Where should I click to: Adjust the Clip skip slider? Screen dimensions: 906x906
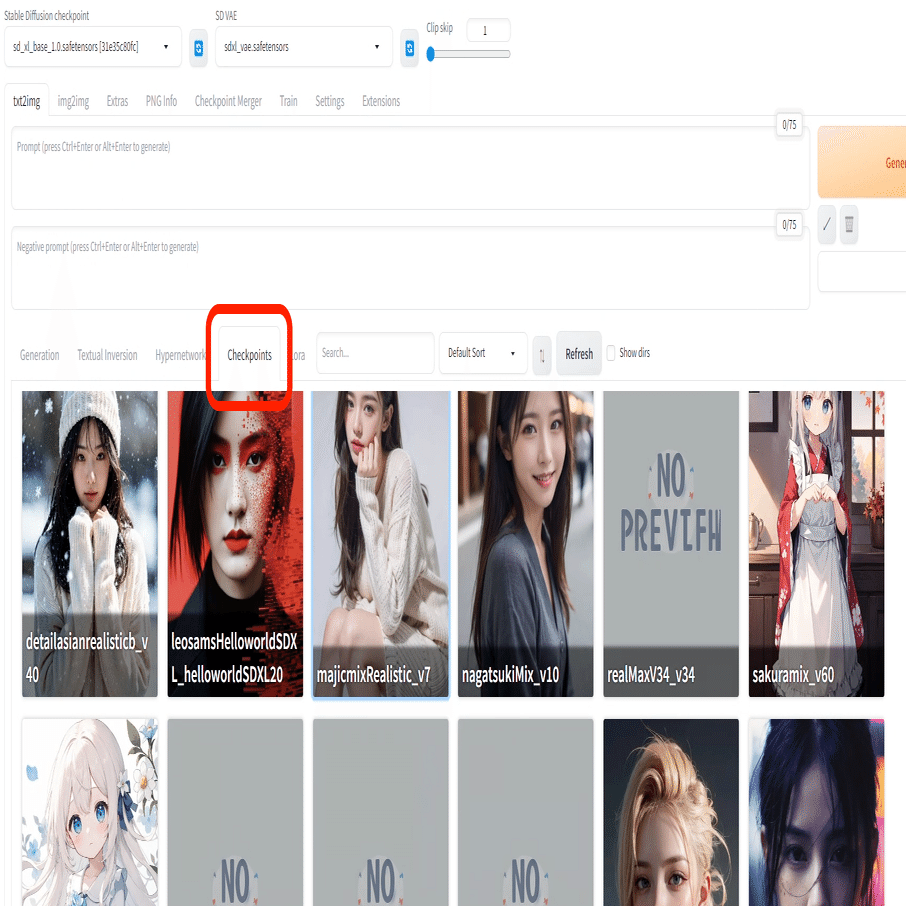coord(468,54)
